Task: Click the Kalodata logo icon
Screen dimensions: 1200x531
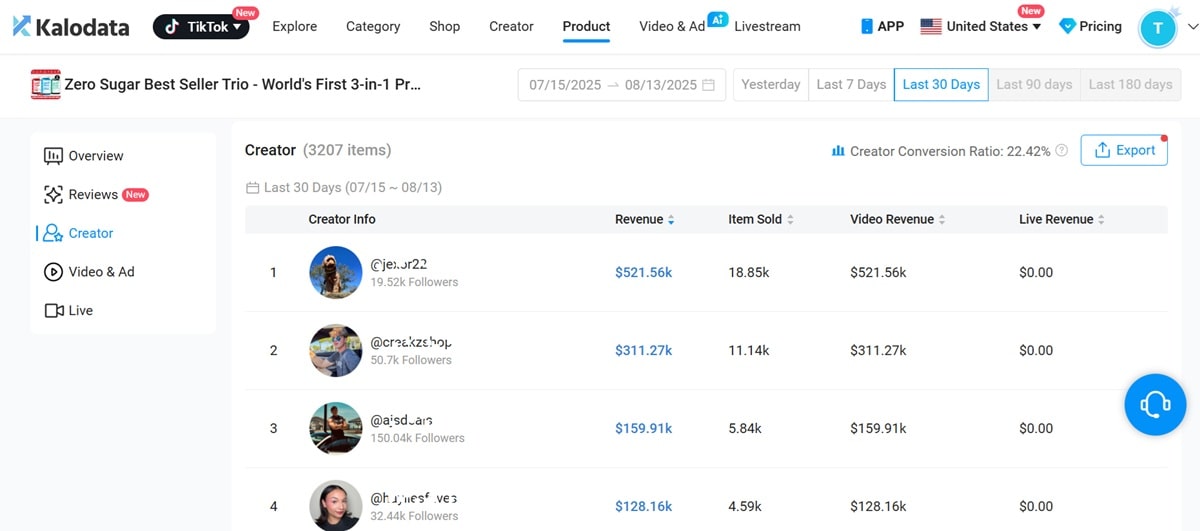Action: click(x=22, y=27)
